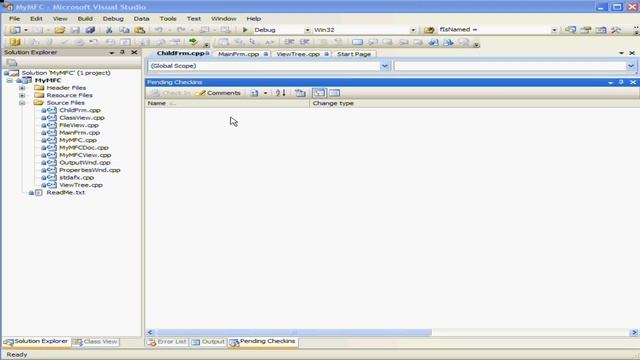
Task: Select OutputWnd.cpp in Solution Explorer
Action: pos(85,162)
